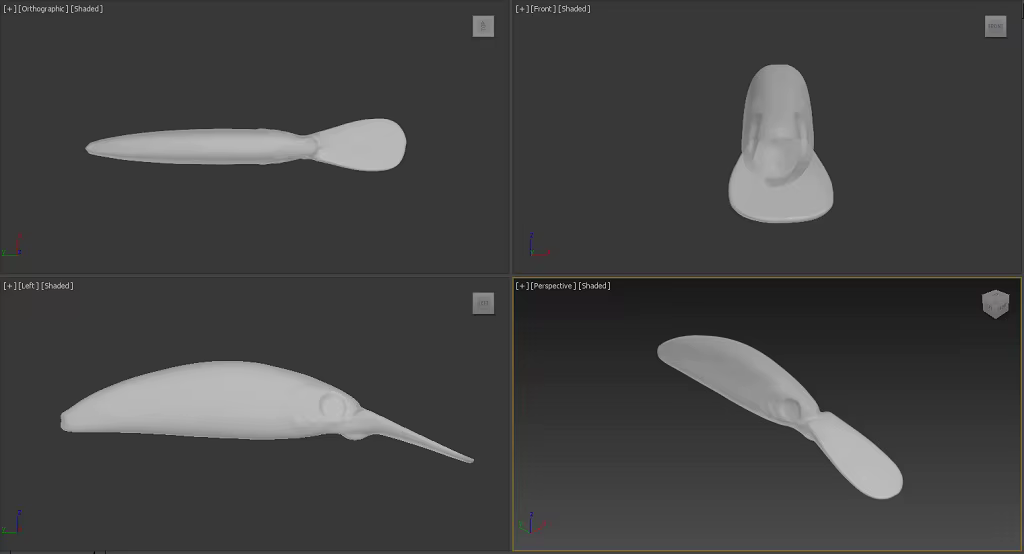Open the [Perspective] point-of-view viewport menu
The height and width of the screenshot is (554, 1024).
552,286
